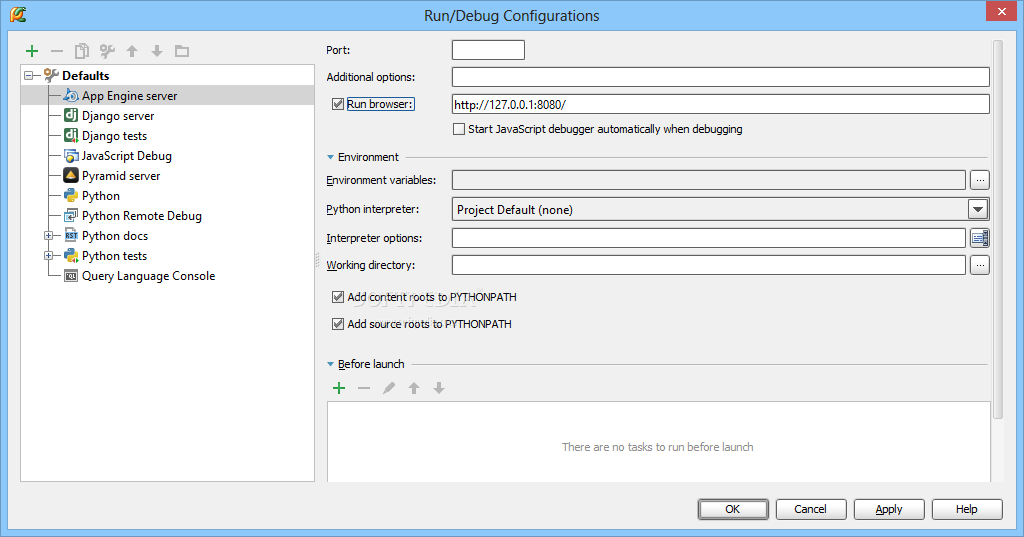Screen dimensions: 1024x537
Task: Click Python Remote Debug icon
Action: pyautogui.click(x=71, y=216)
